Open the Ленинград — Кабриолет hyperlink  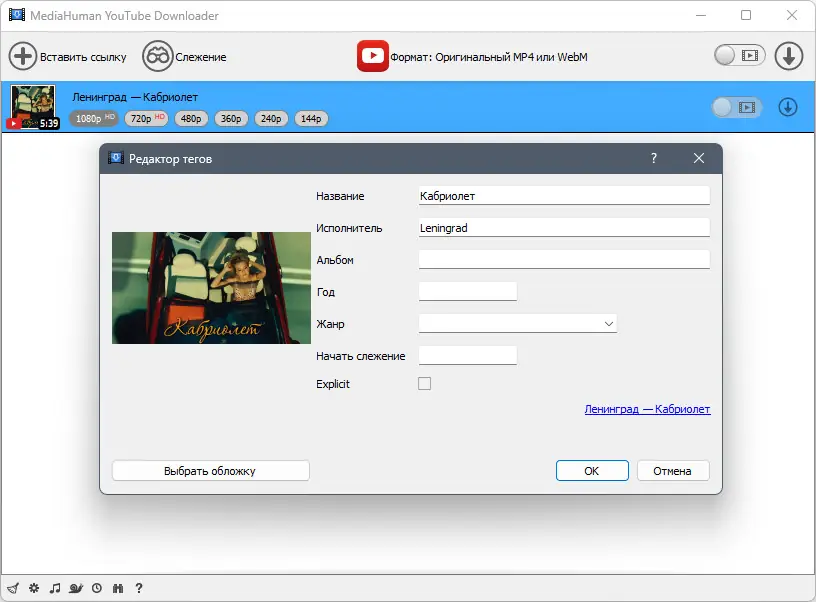[647, 409]
